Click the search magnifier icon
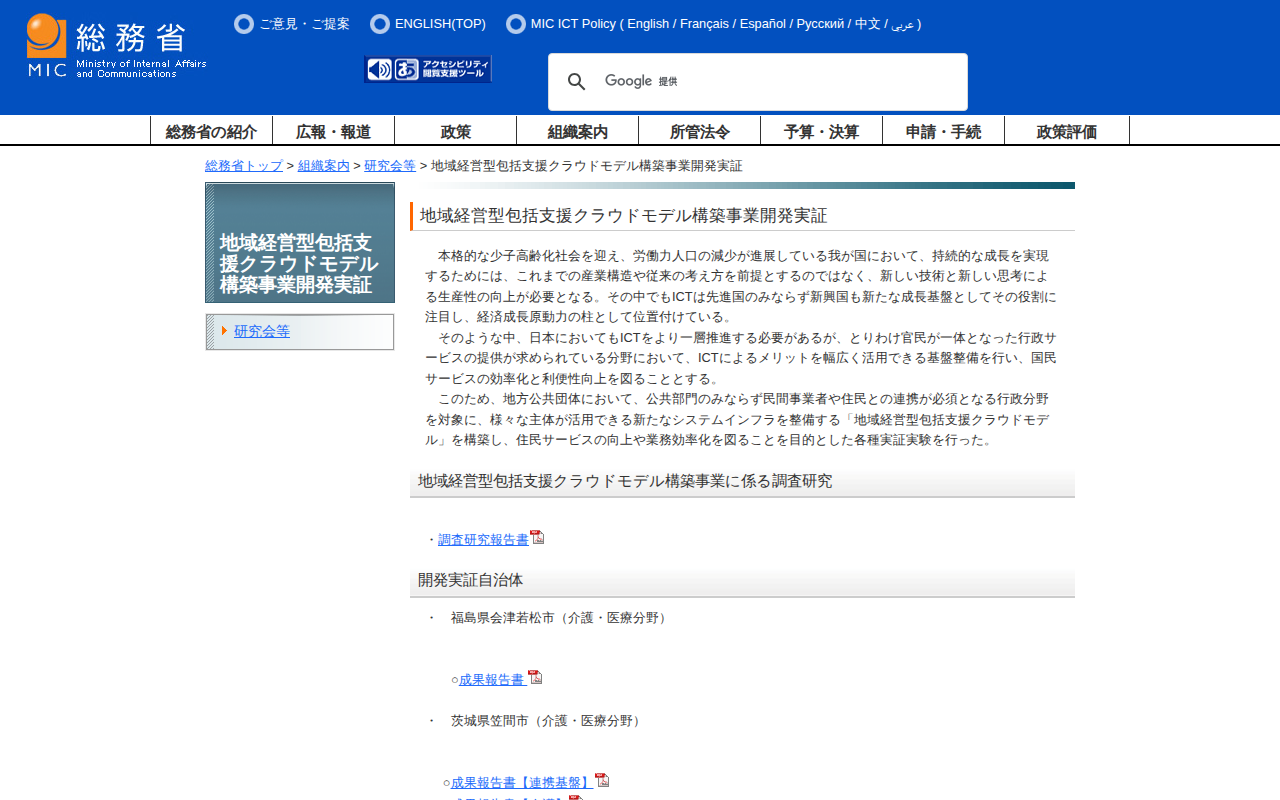Screen dimensions: 1280x800 point(576,82)
